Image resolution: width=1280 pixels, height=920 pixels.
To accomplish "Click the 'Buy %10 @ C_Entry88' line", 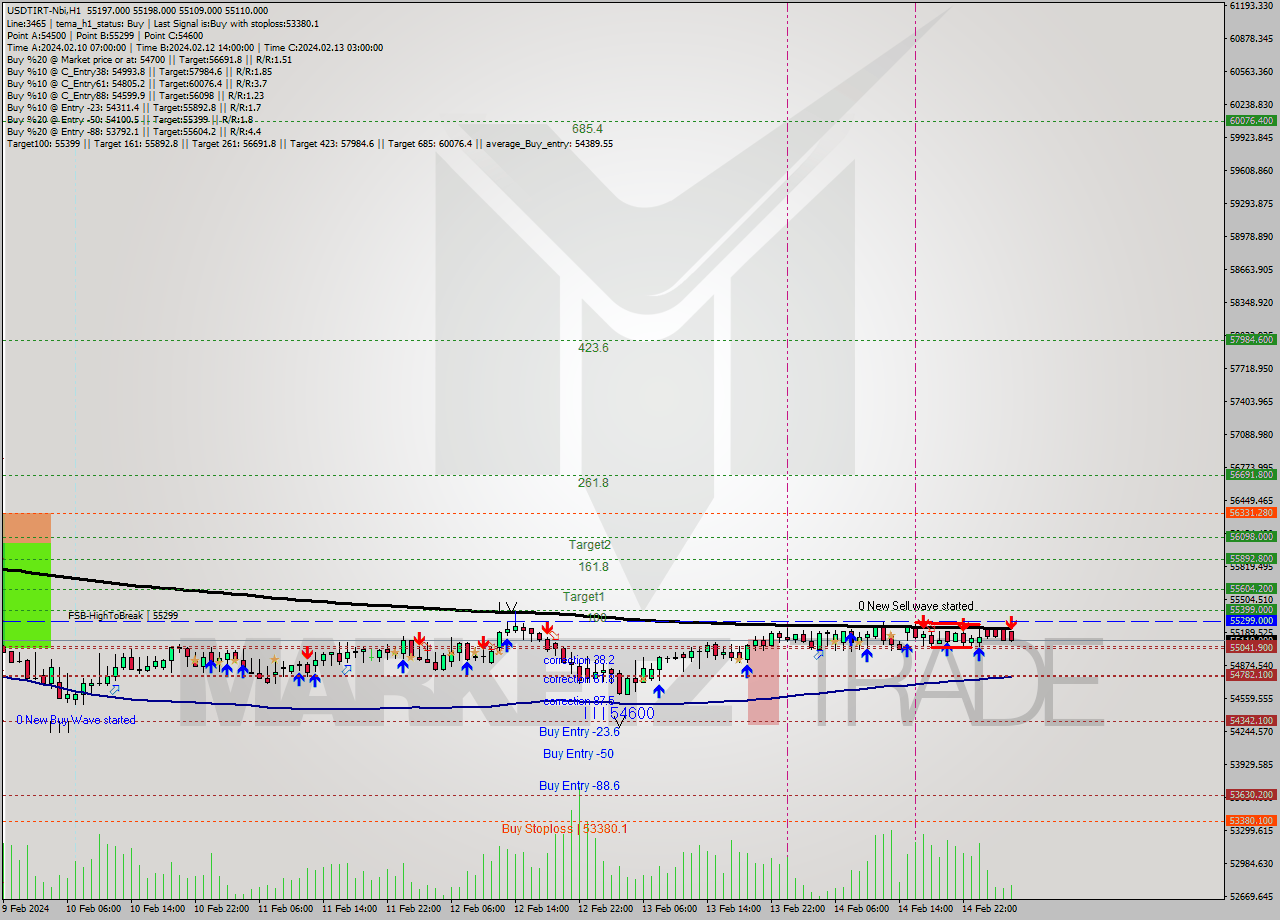I will click(x=134, y=96).
